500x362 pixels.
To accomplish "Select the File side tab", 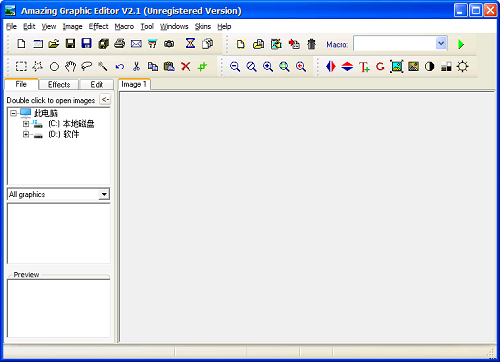I will [21, 84].
